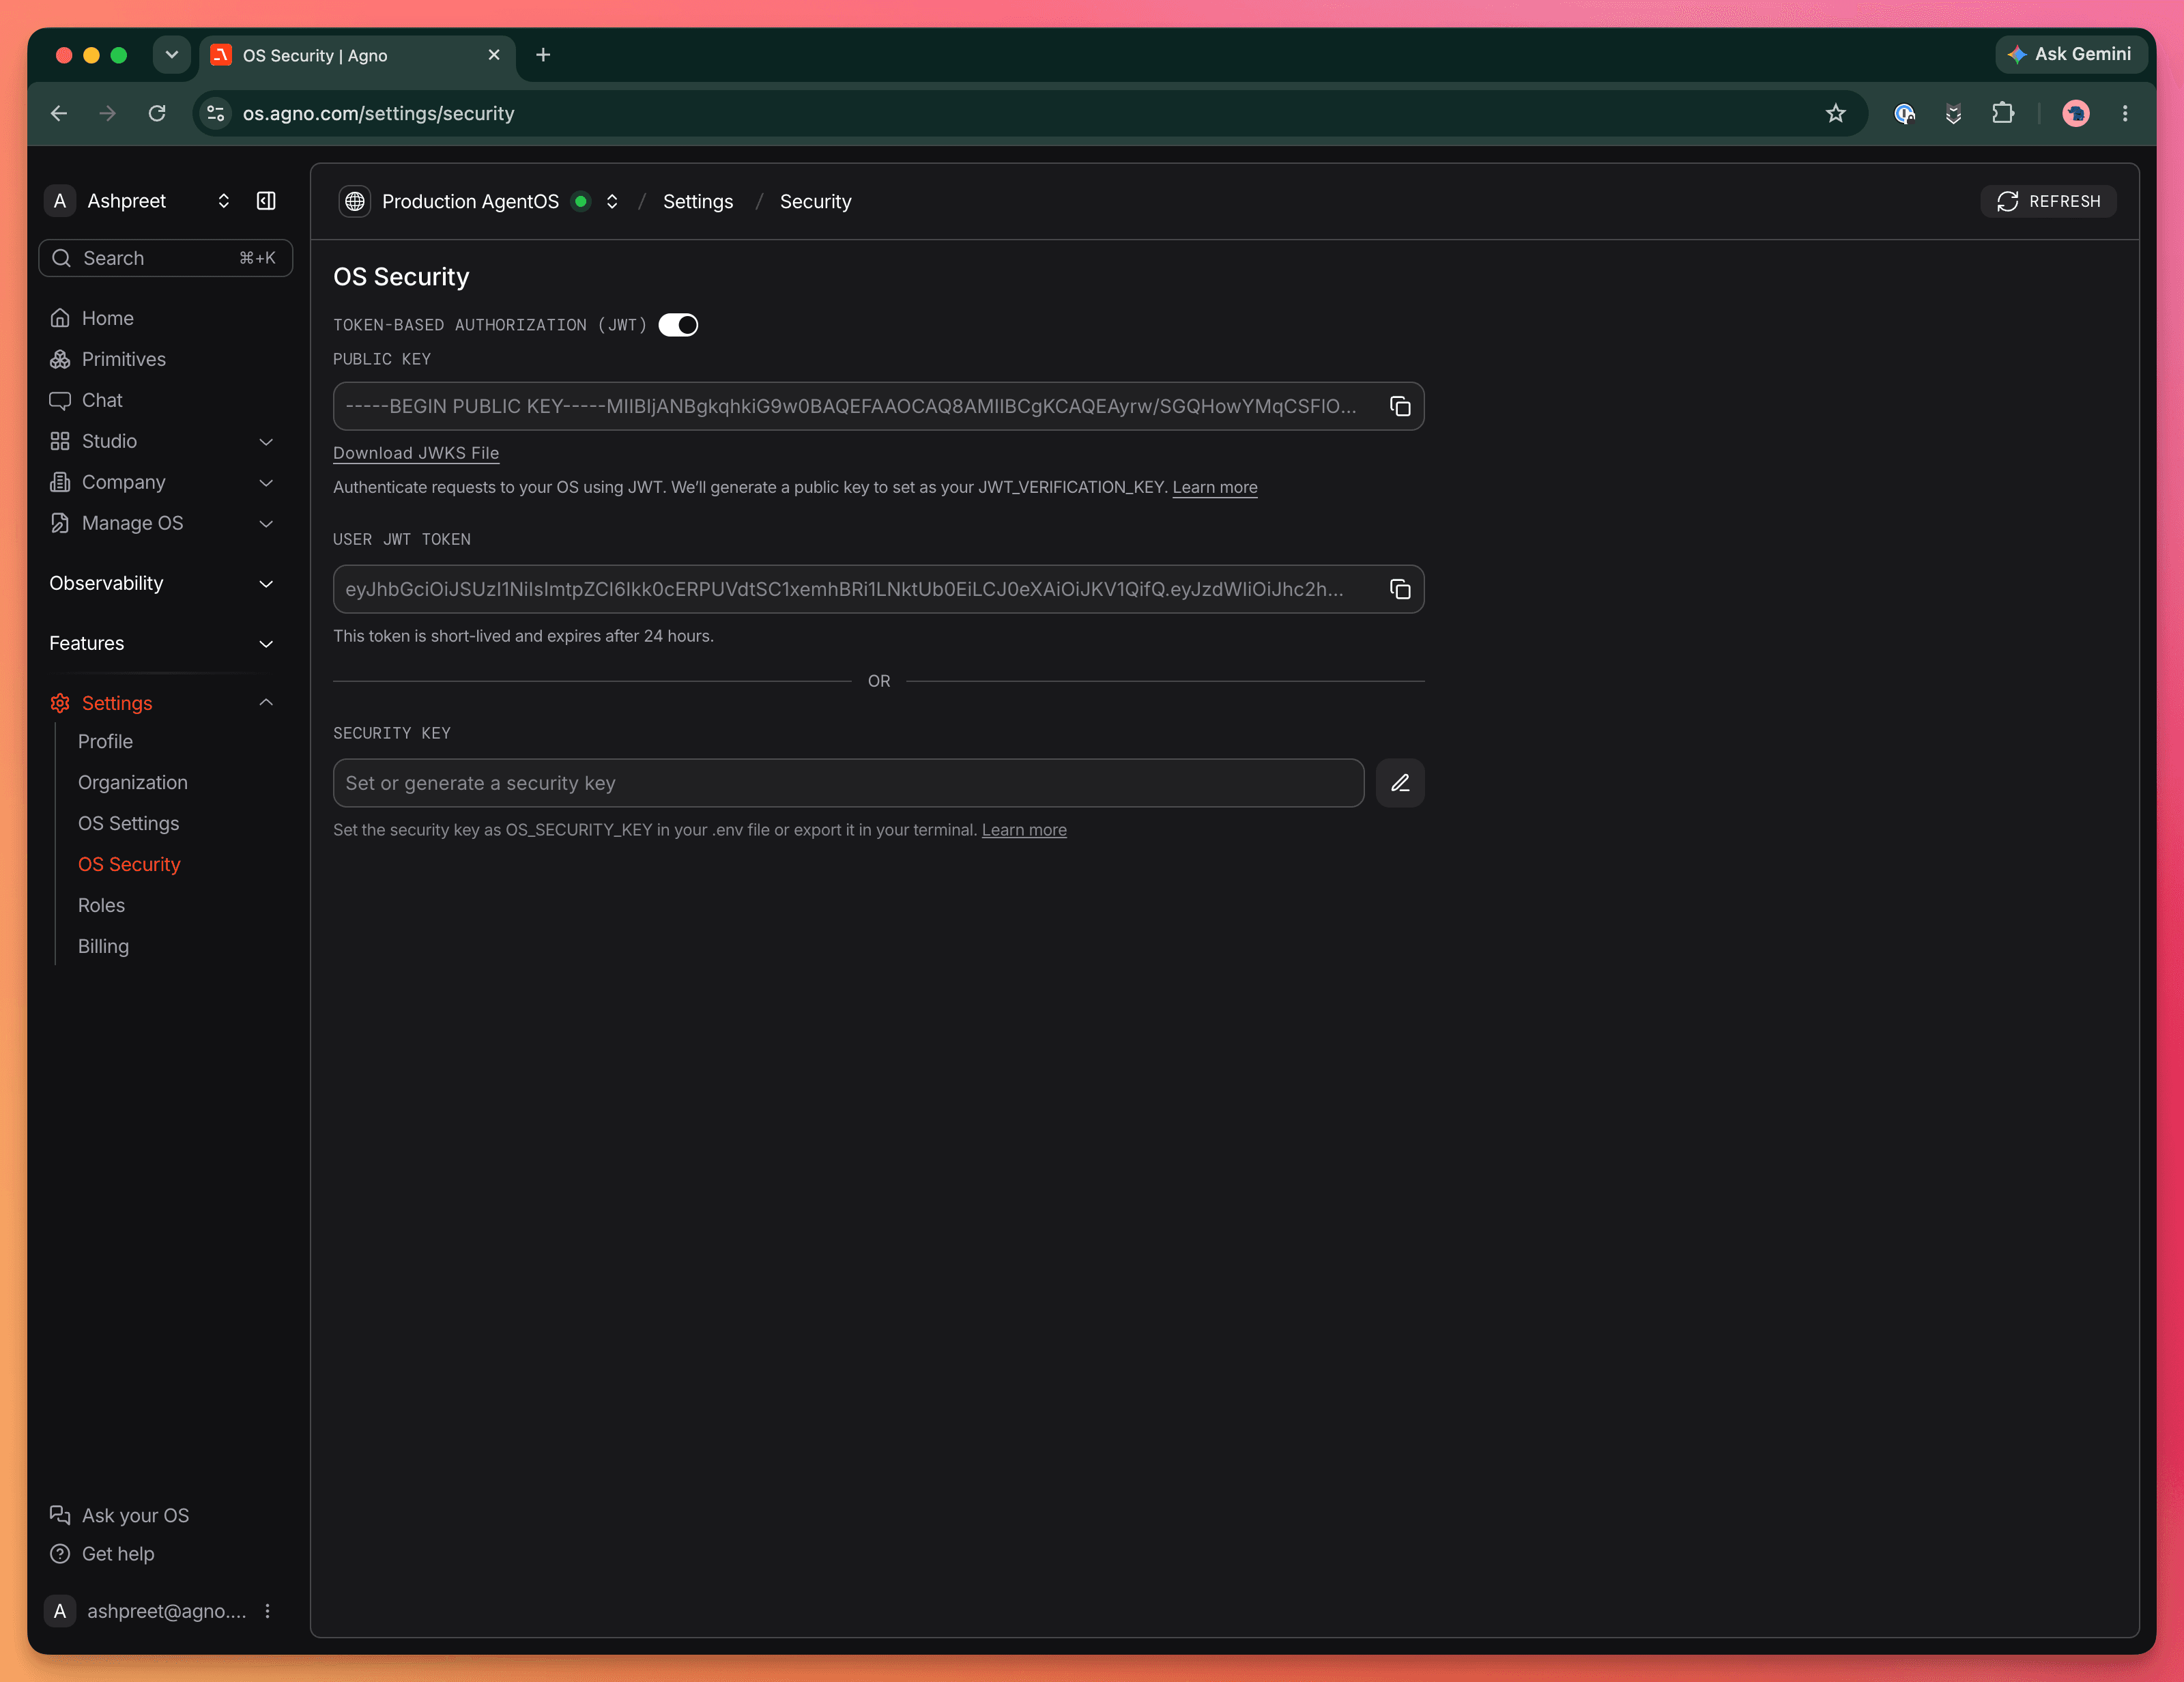Image resolution: width=2184 pixels, height=1682 pixels.
Task: Click Get help in the sidebar
Action: click(x=102, y=1554)
